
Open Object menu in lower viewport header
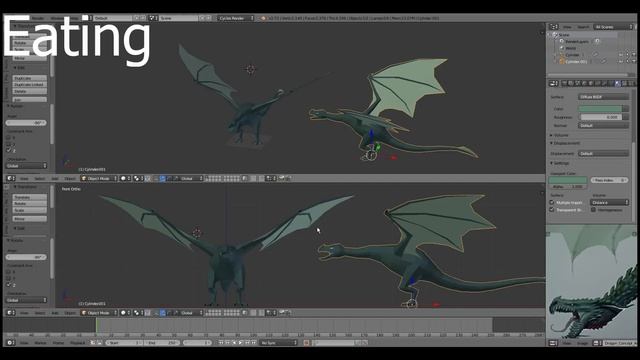(70, 313)
